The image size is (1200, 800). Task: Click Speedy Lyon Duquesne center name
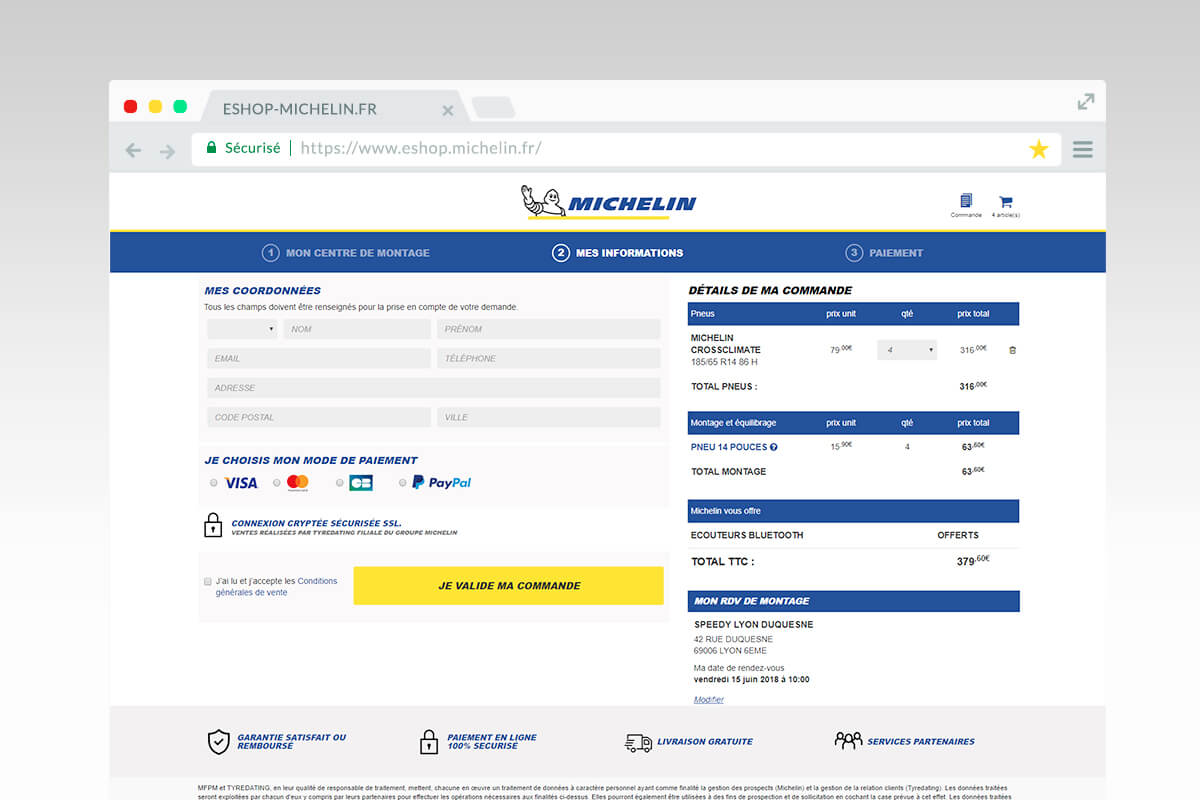[754, 625]
